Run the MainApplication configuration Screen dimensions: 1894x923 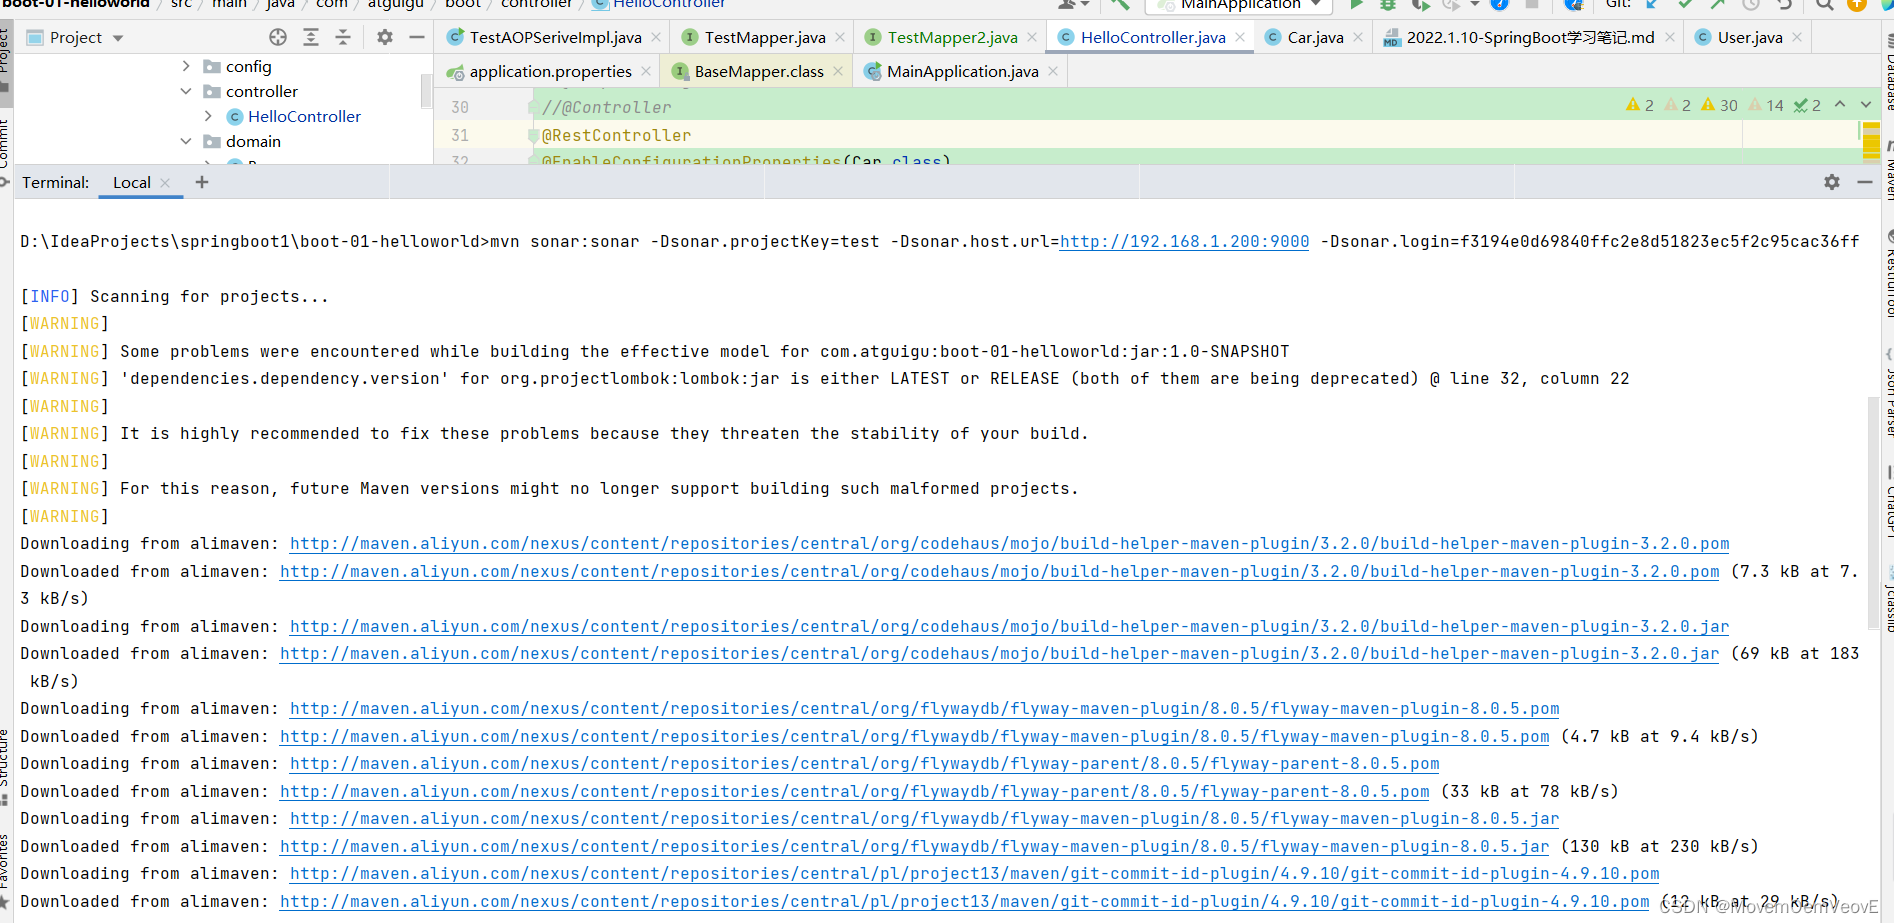click(x=1357, y=5)
